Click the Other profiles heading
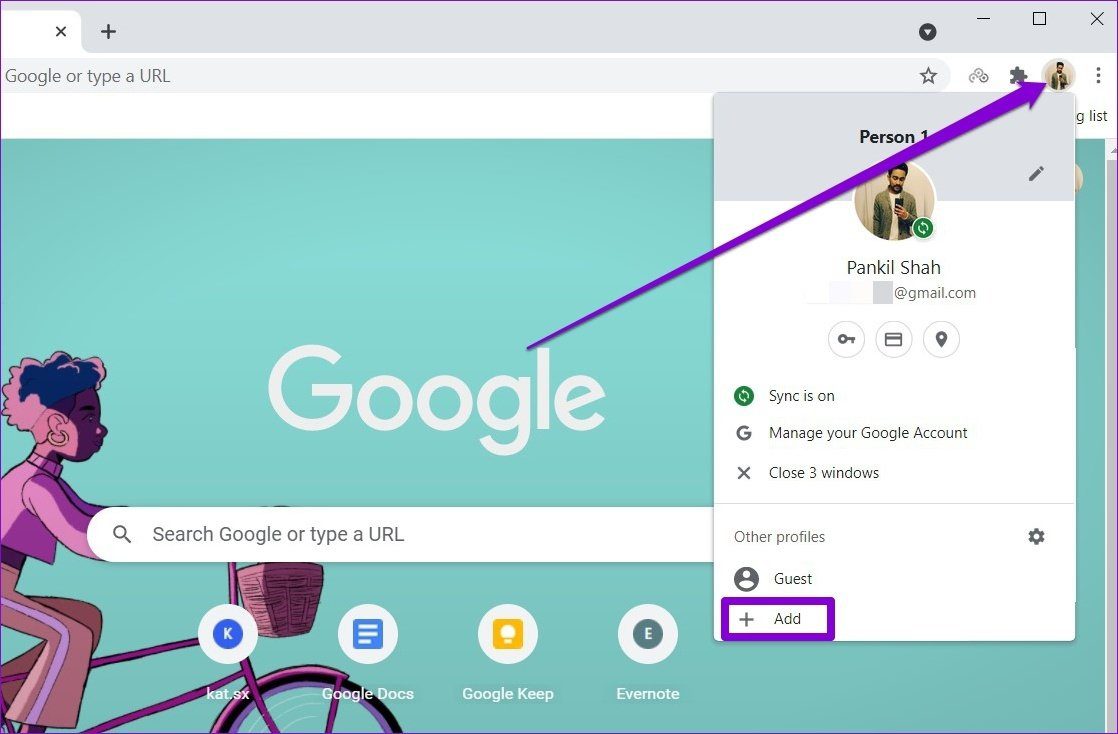Viewport: 1118px width, 734px height. click(779, 537)
